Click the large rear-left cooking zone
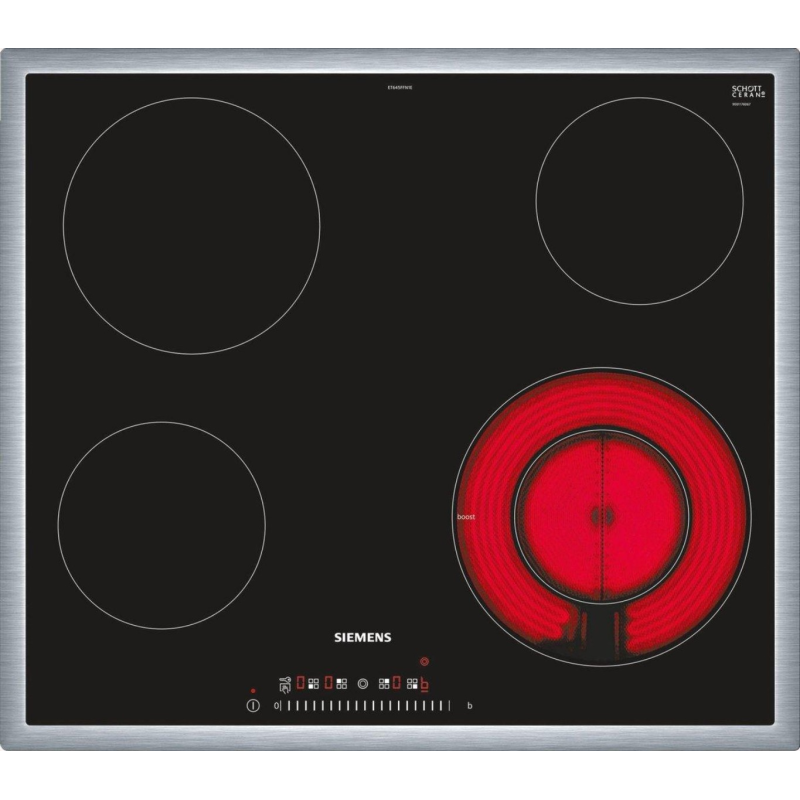Image resolution: width=800 pixels, height=800 pixels. [x=191, y=226]
